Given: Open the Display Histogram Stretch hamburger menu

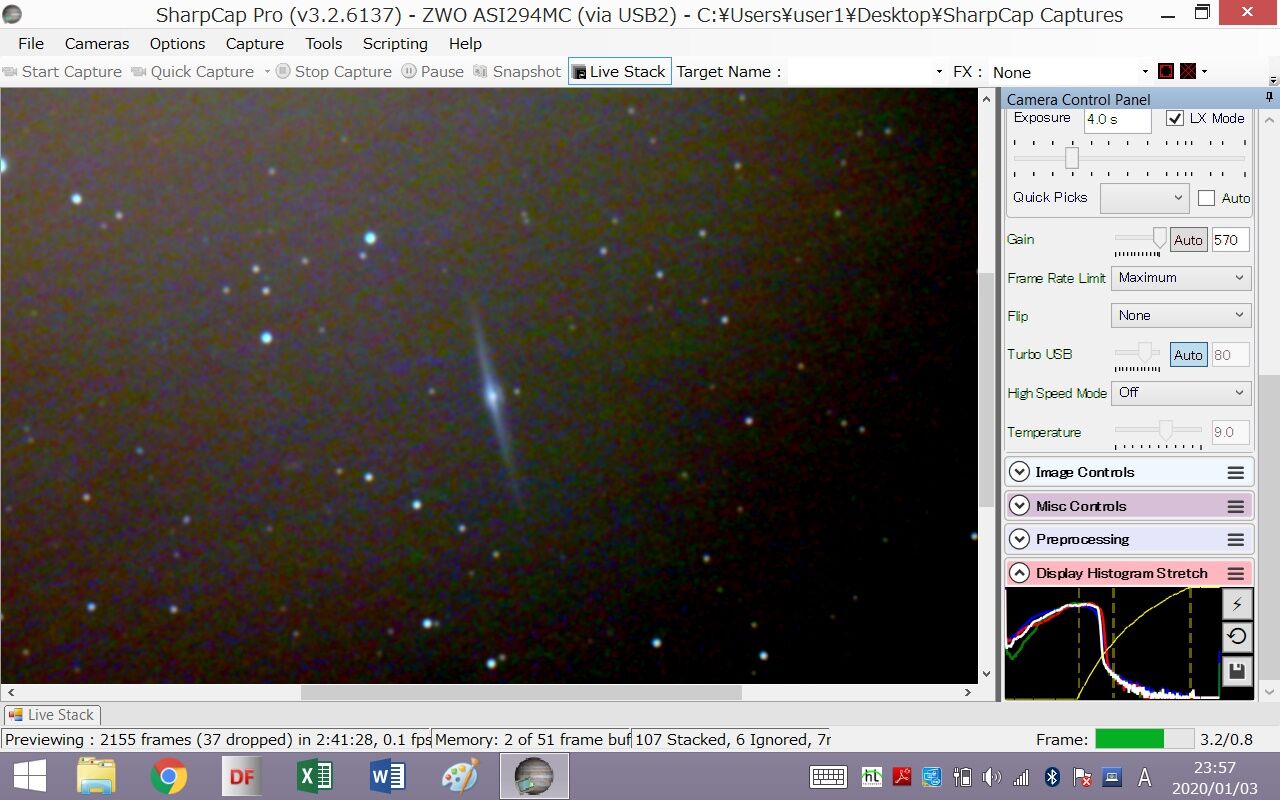Looking at the screenshot, I should [1236, 574].
